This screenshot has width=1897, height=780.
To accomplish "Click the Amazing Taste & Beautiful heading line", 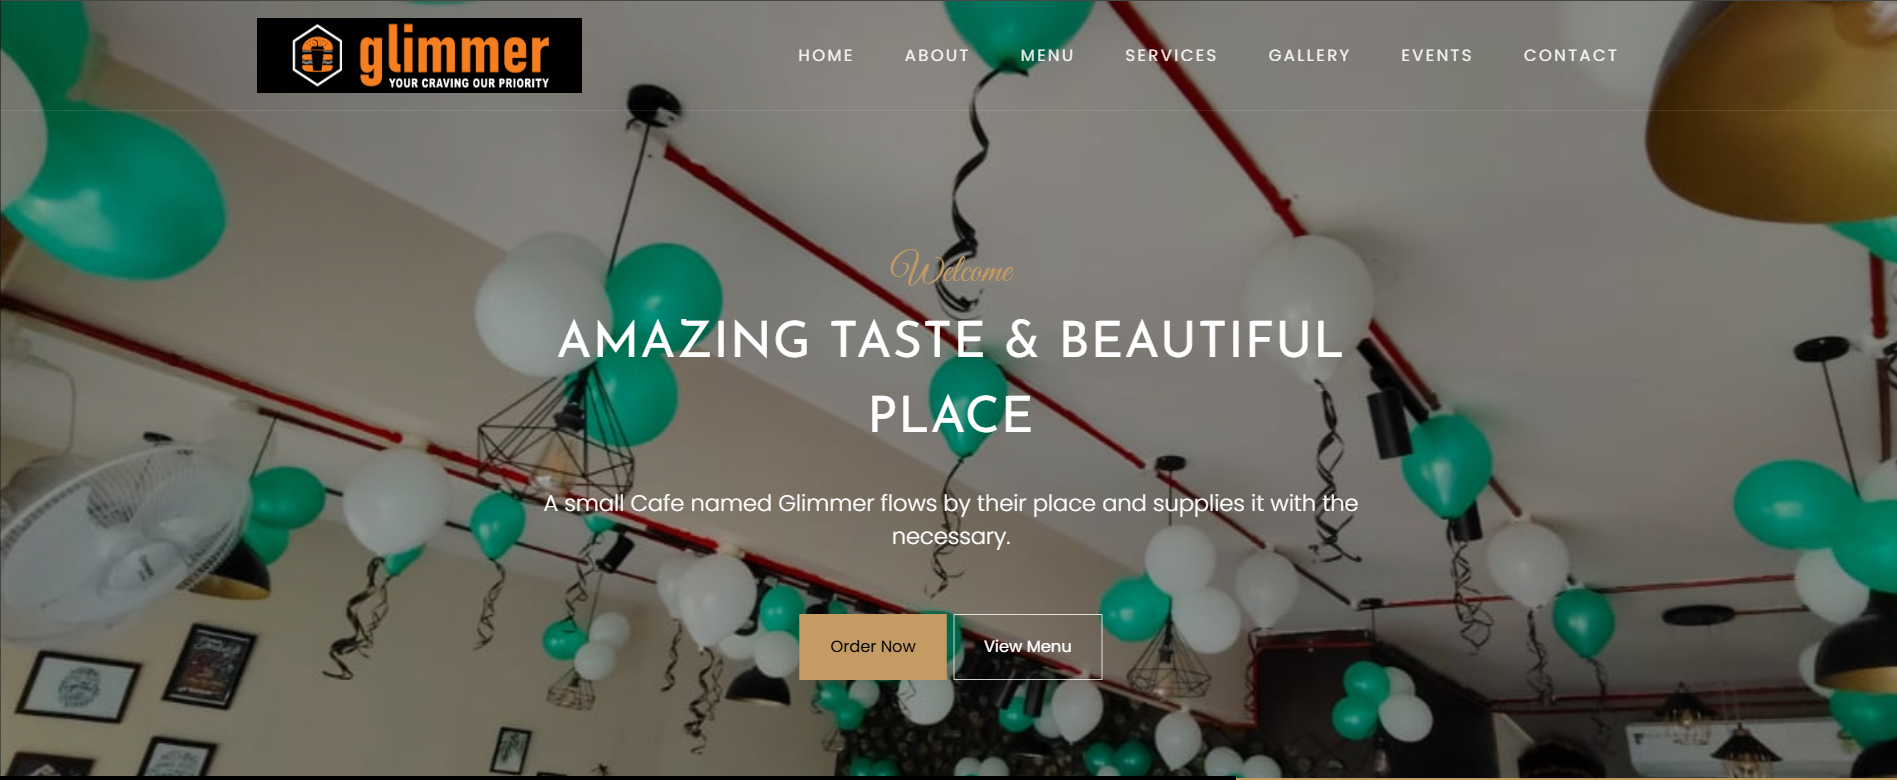I will (x=950, y=340).
